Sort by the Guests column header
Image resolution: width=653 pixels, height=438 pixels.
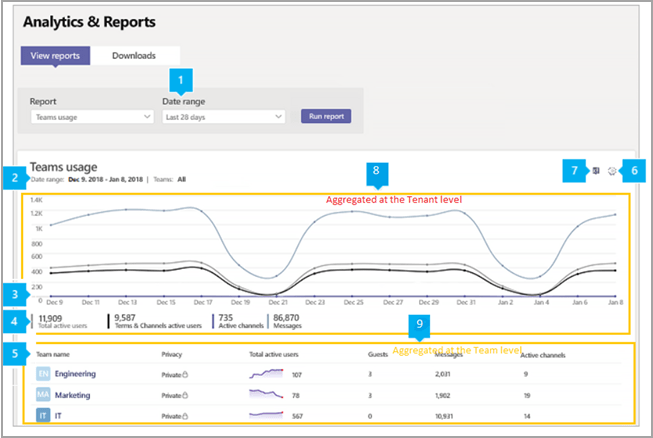click(x=378, y=354)
